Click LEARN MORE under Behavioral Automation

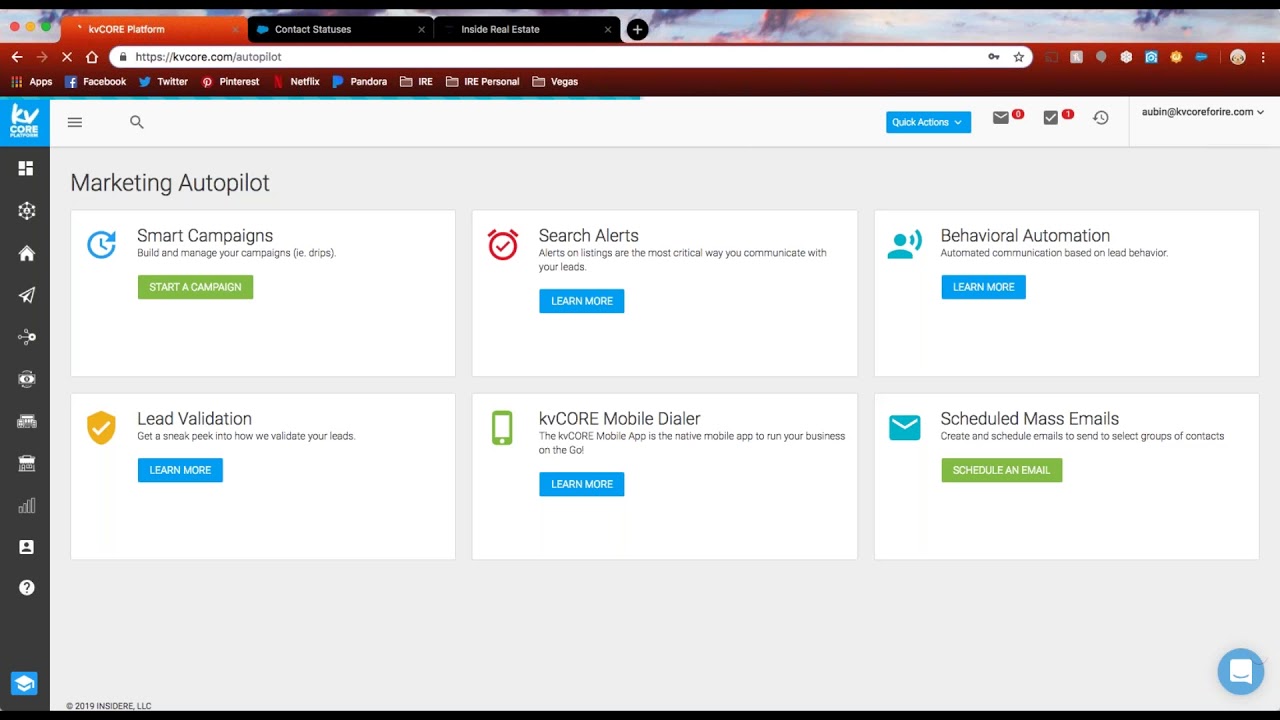(x=983, y=287)
